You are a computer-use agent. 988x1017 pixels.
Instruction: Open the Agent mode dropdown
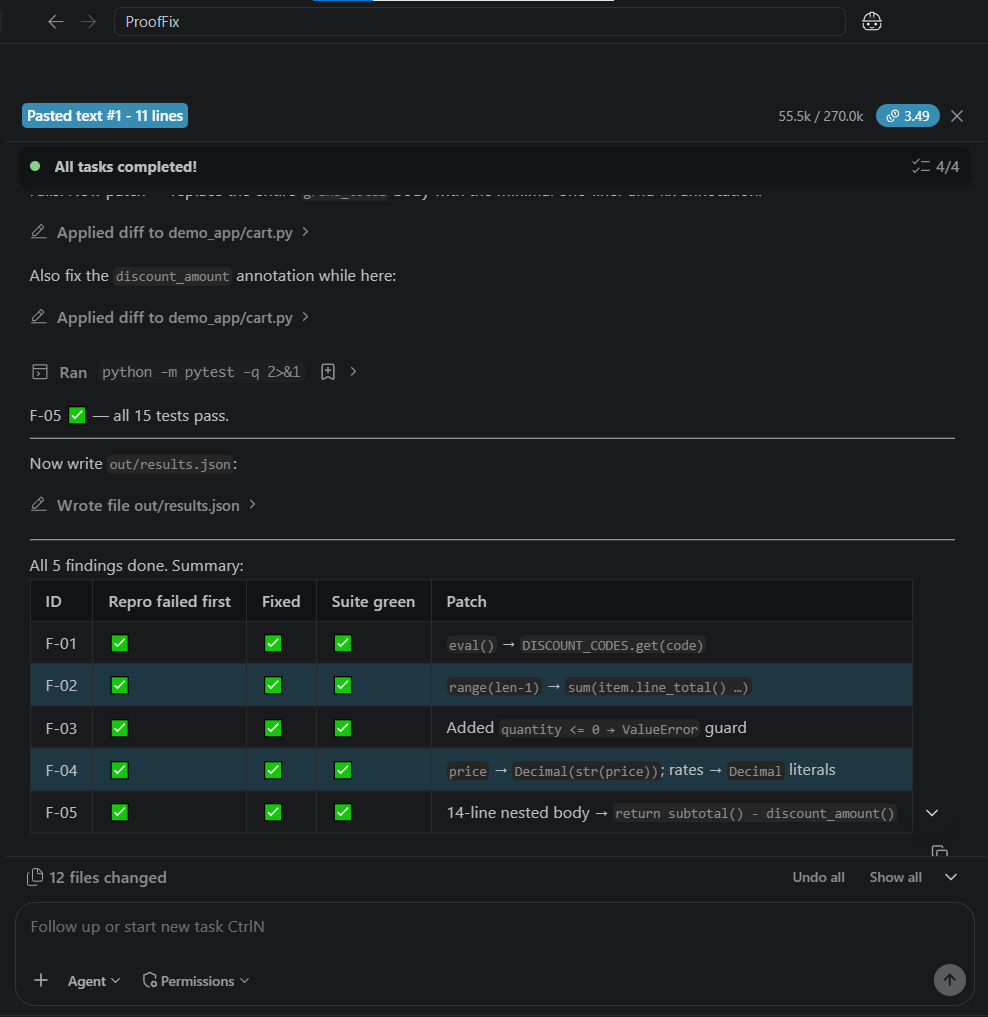click(94, 981)
